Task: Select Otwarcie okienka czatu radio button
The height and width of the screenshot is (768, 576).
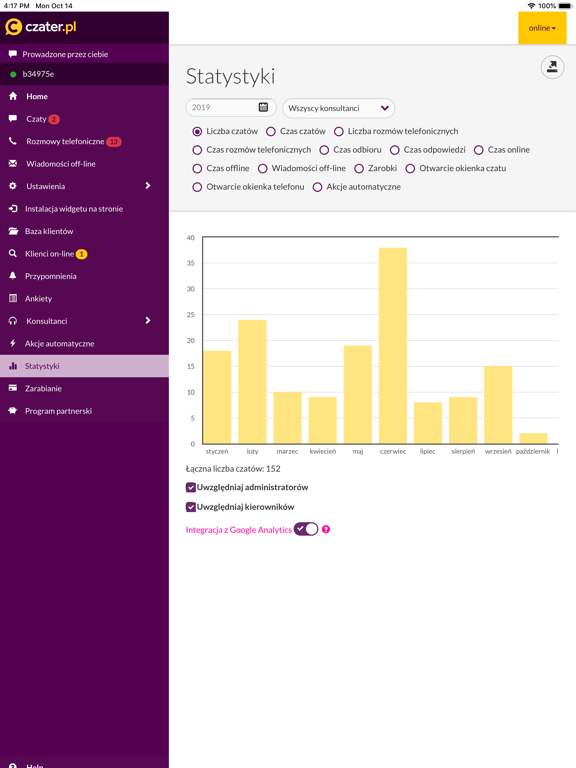Action: (410, 168)
